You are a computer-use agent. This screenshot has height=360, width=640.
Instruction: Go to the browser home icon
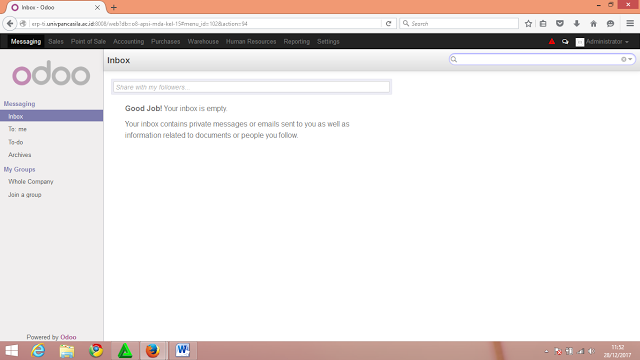593,24
